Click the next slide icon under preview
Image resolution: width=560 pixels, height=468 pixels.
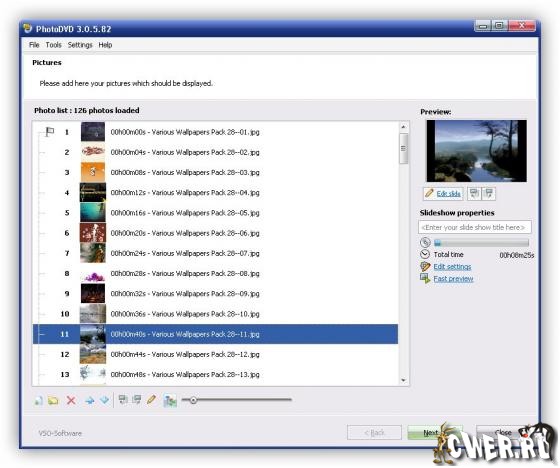point(489,193)
